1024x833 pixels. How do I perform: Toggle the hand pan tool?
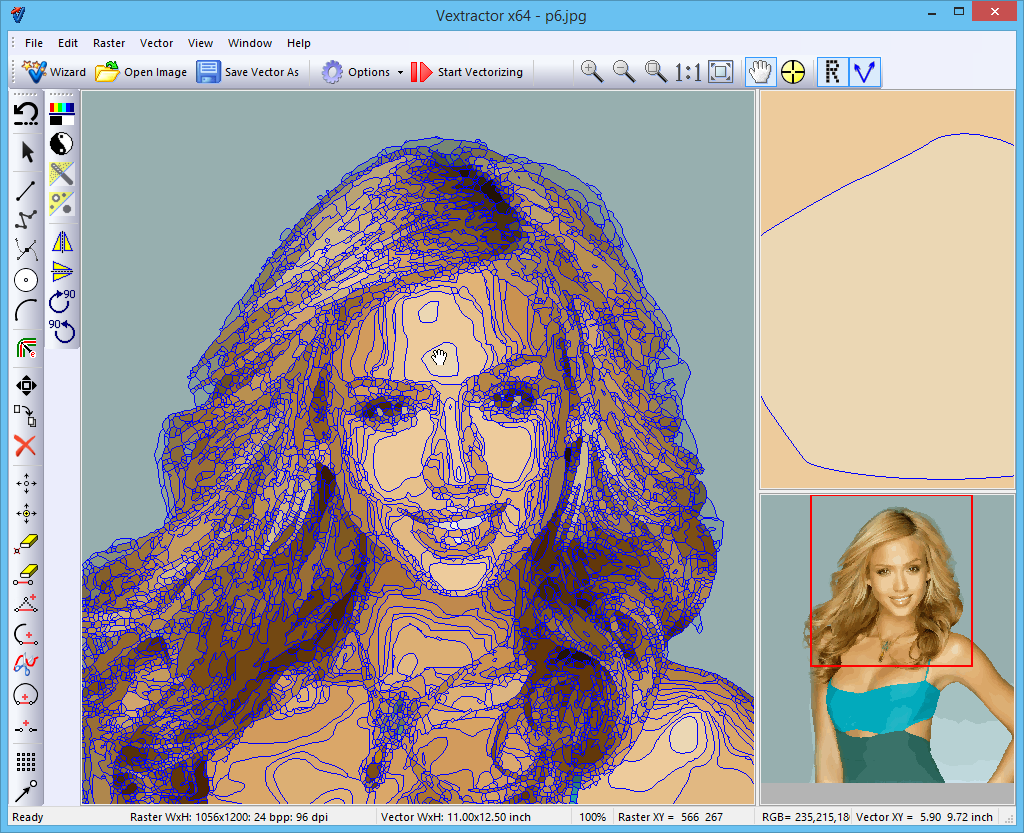(x=760, y=72)
